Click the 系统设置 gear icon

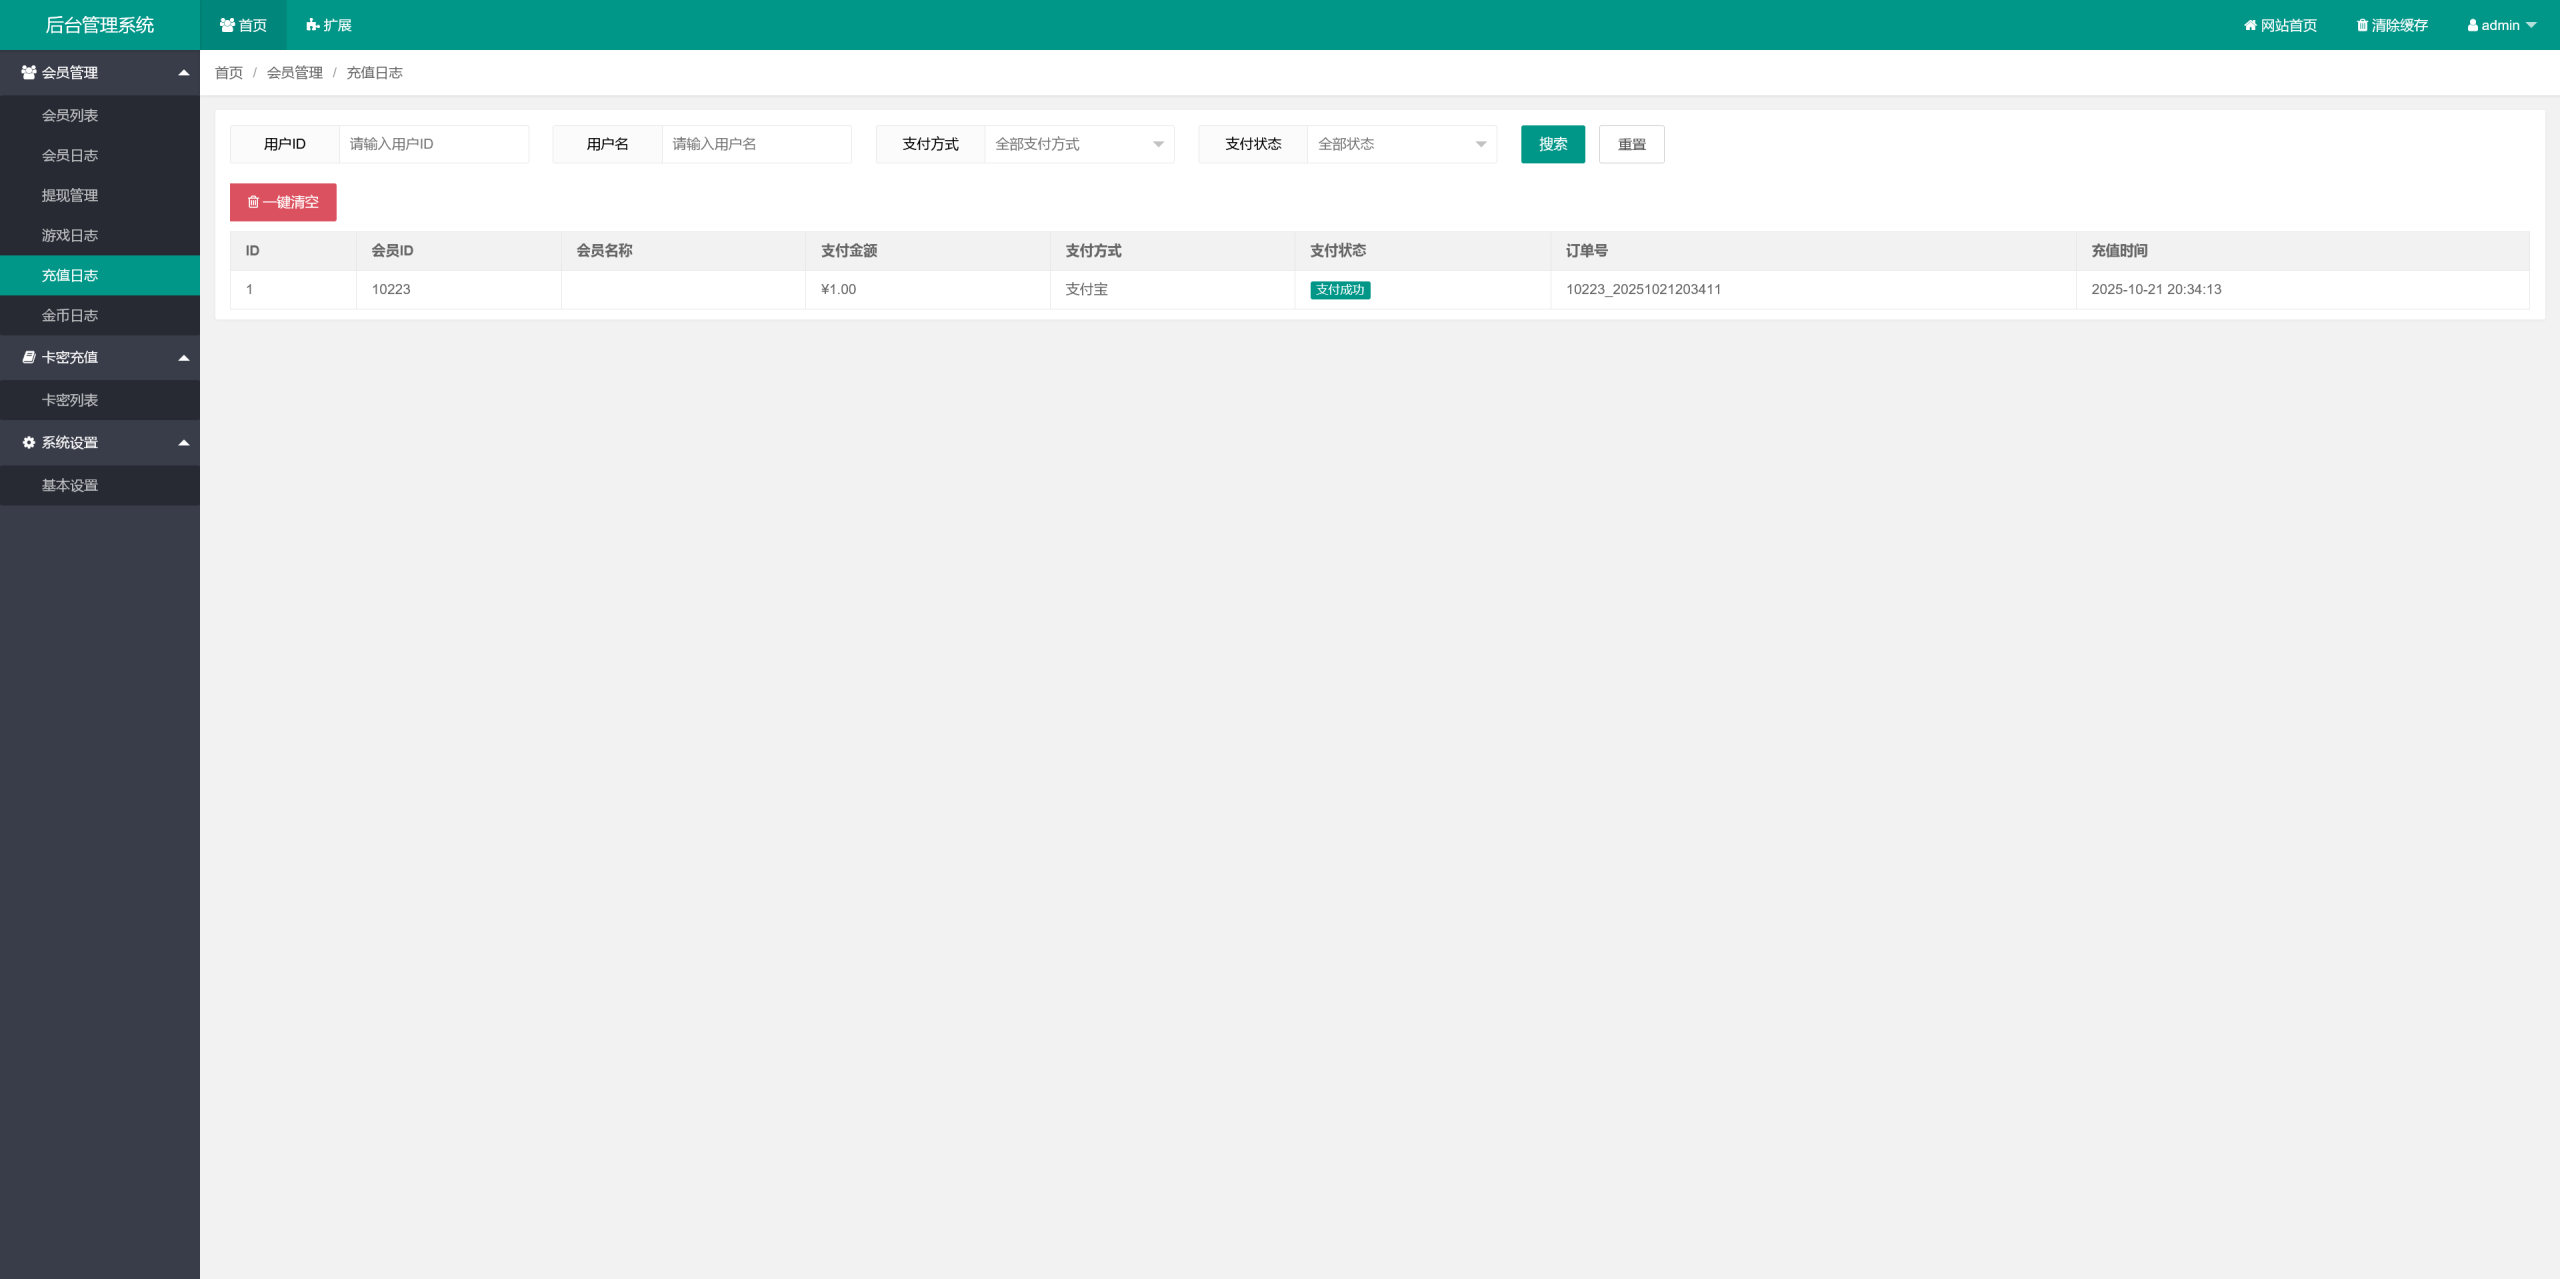pyautogui.click(x=28, y=443)
